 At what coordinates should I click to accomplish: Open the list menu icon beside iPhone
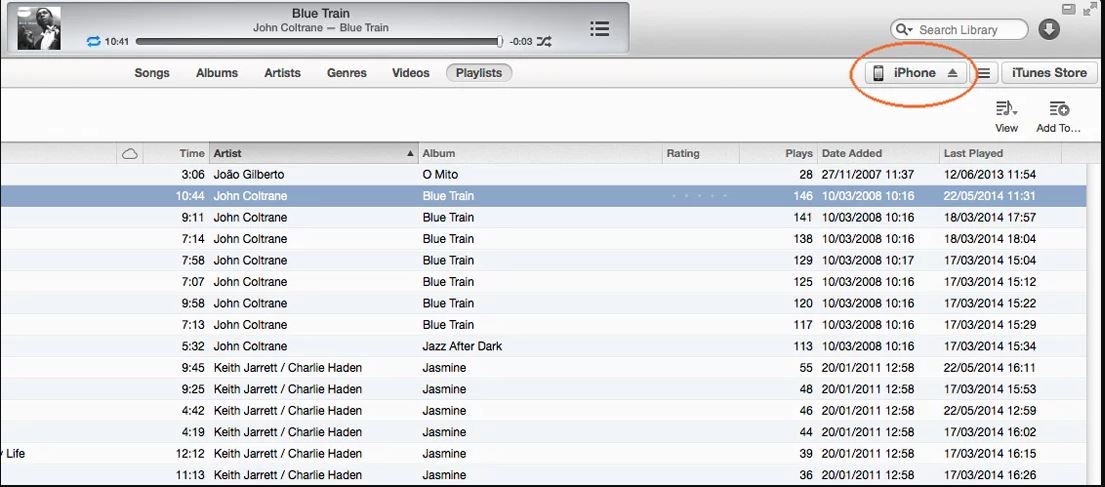pos(984,73)
